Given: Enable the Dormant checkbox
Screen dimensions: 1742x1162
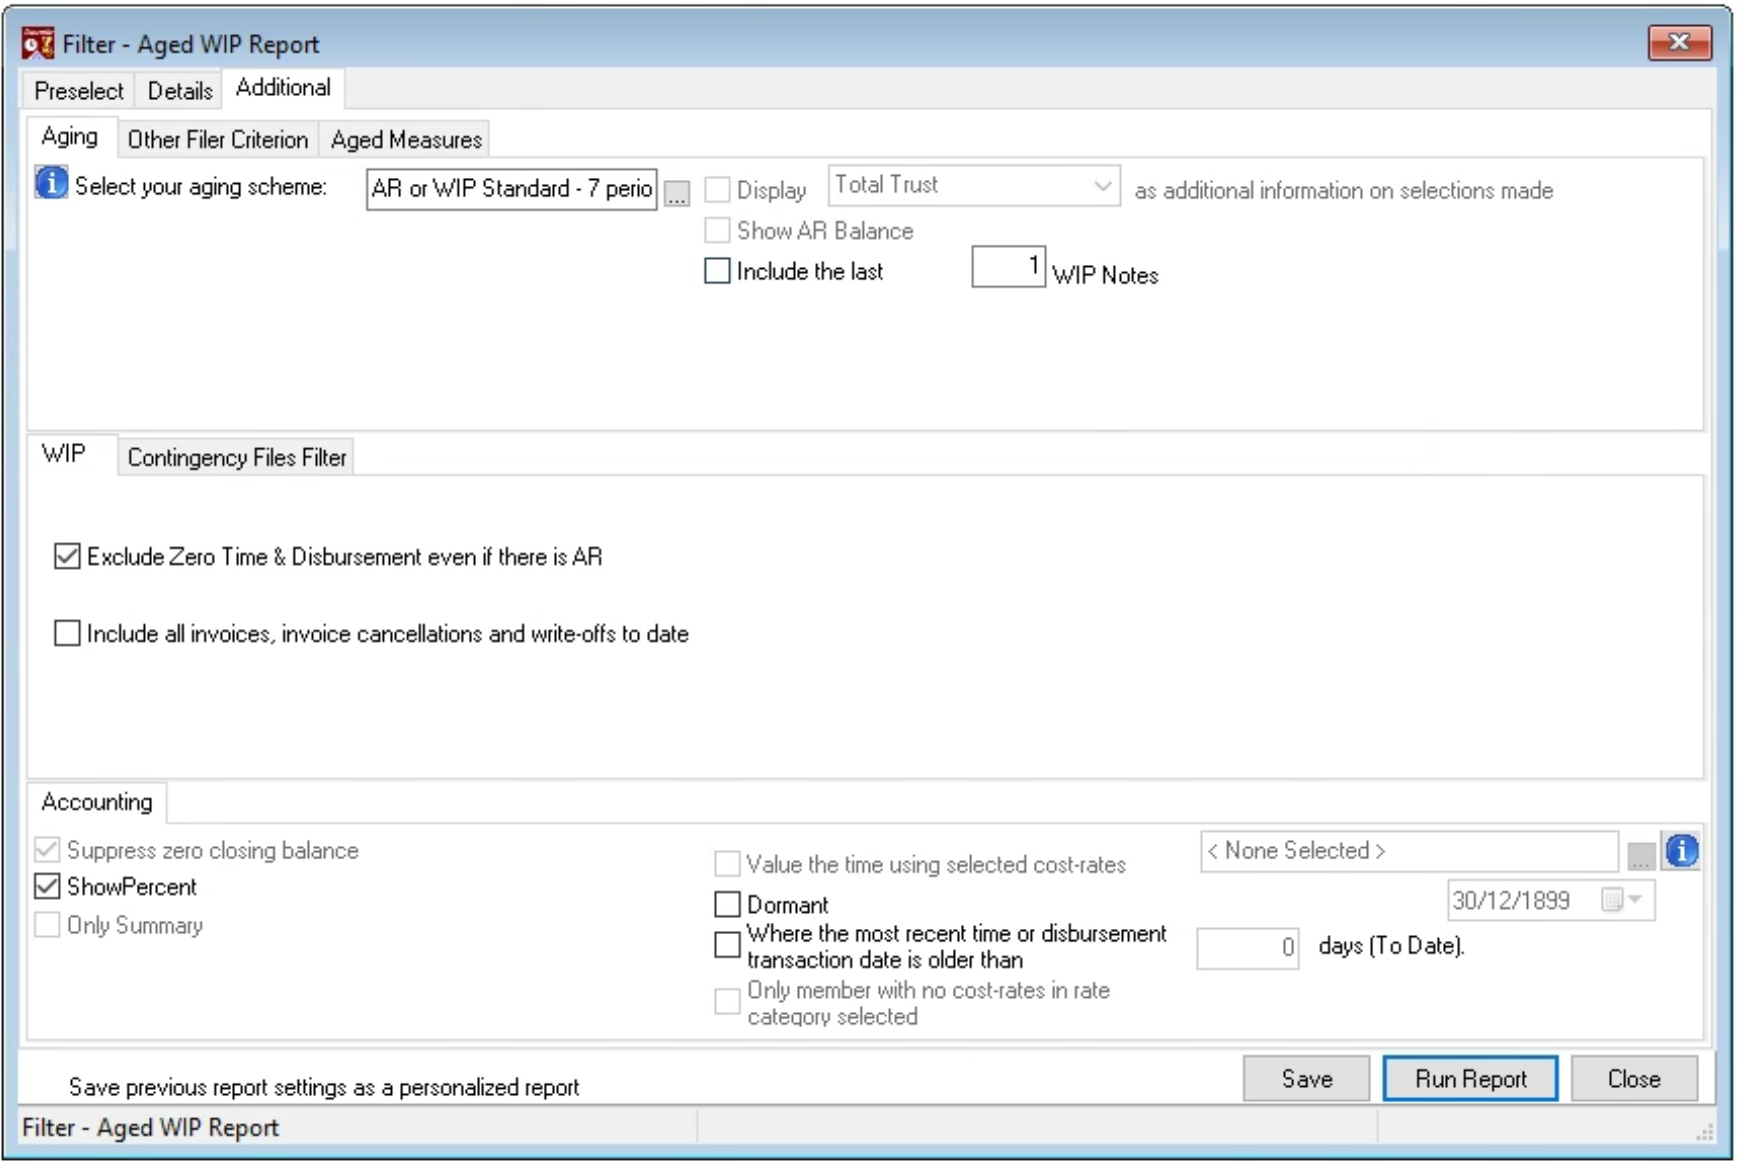Looking at the screenshot, I should click(x=727, y=904).
